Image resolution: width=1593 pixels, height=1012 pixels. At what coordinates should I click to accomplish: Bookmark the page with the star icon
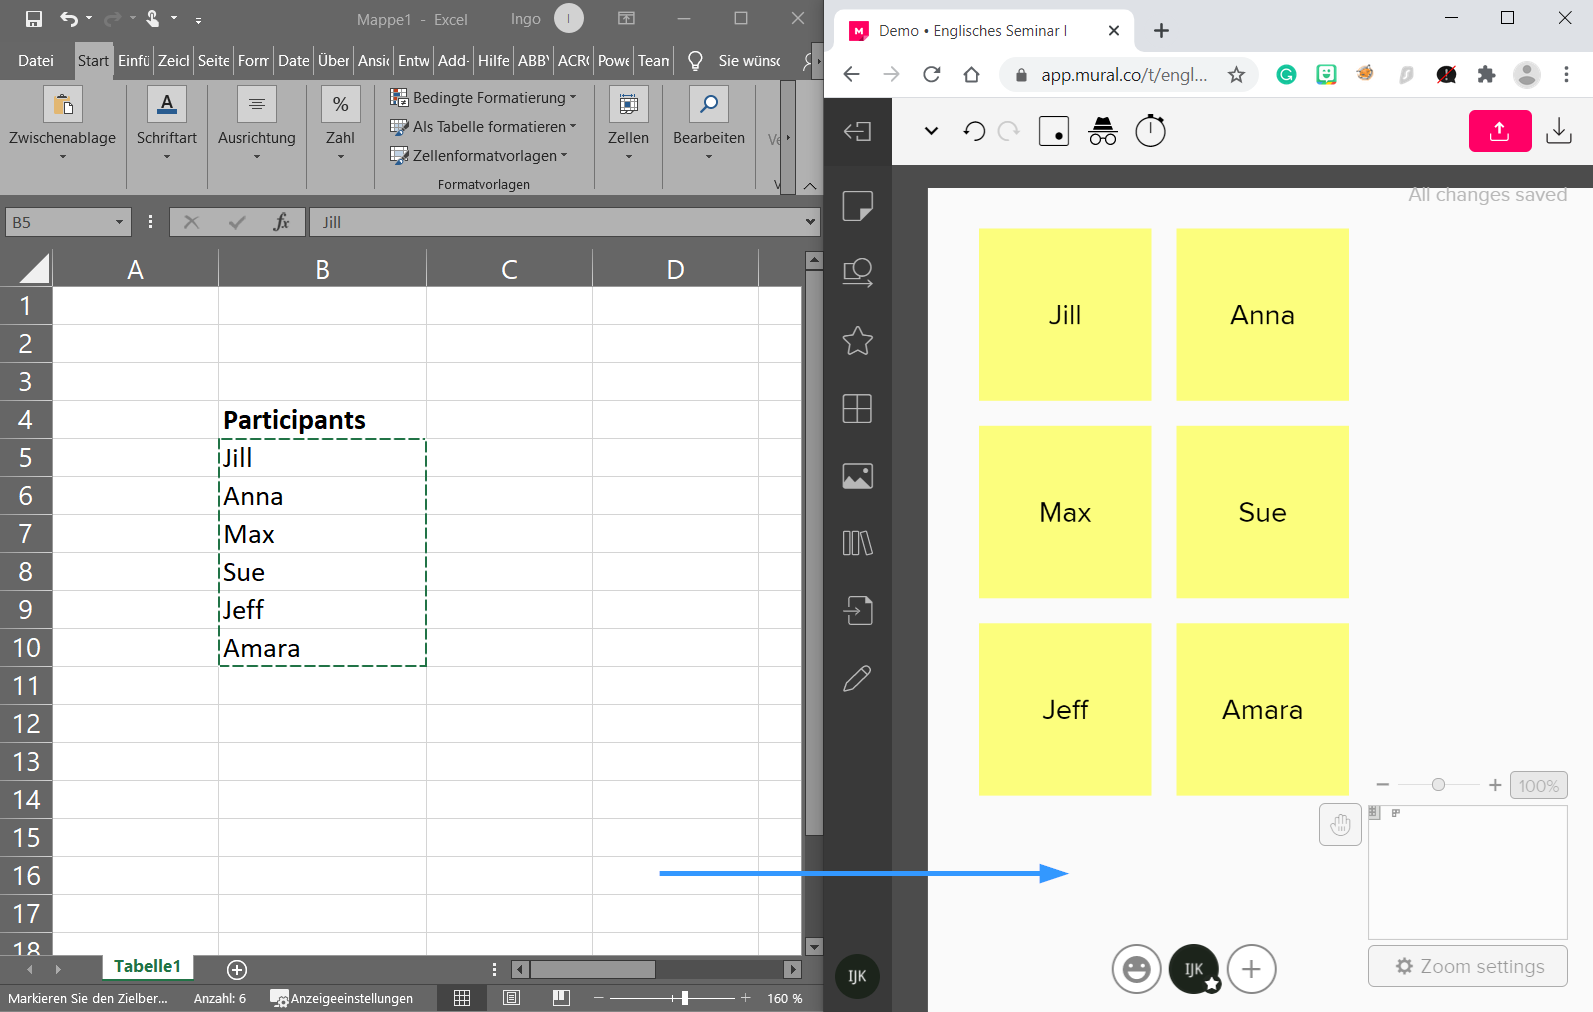[1237, 75]
